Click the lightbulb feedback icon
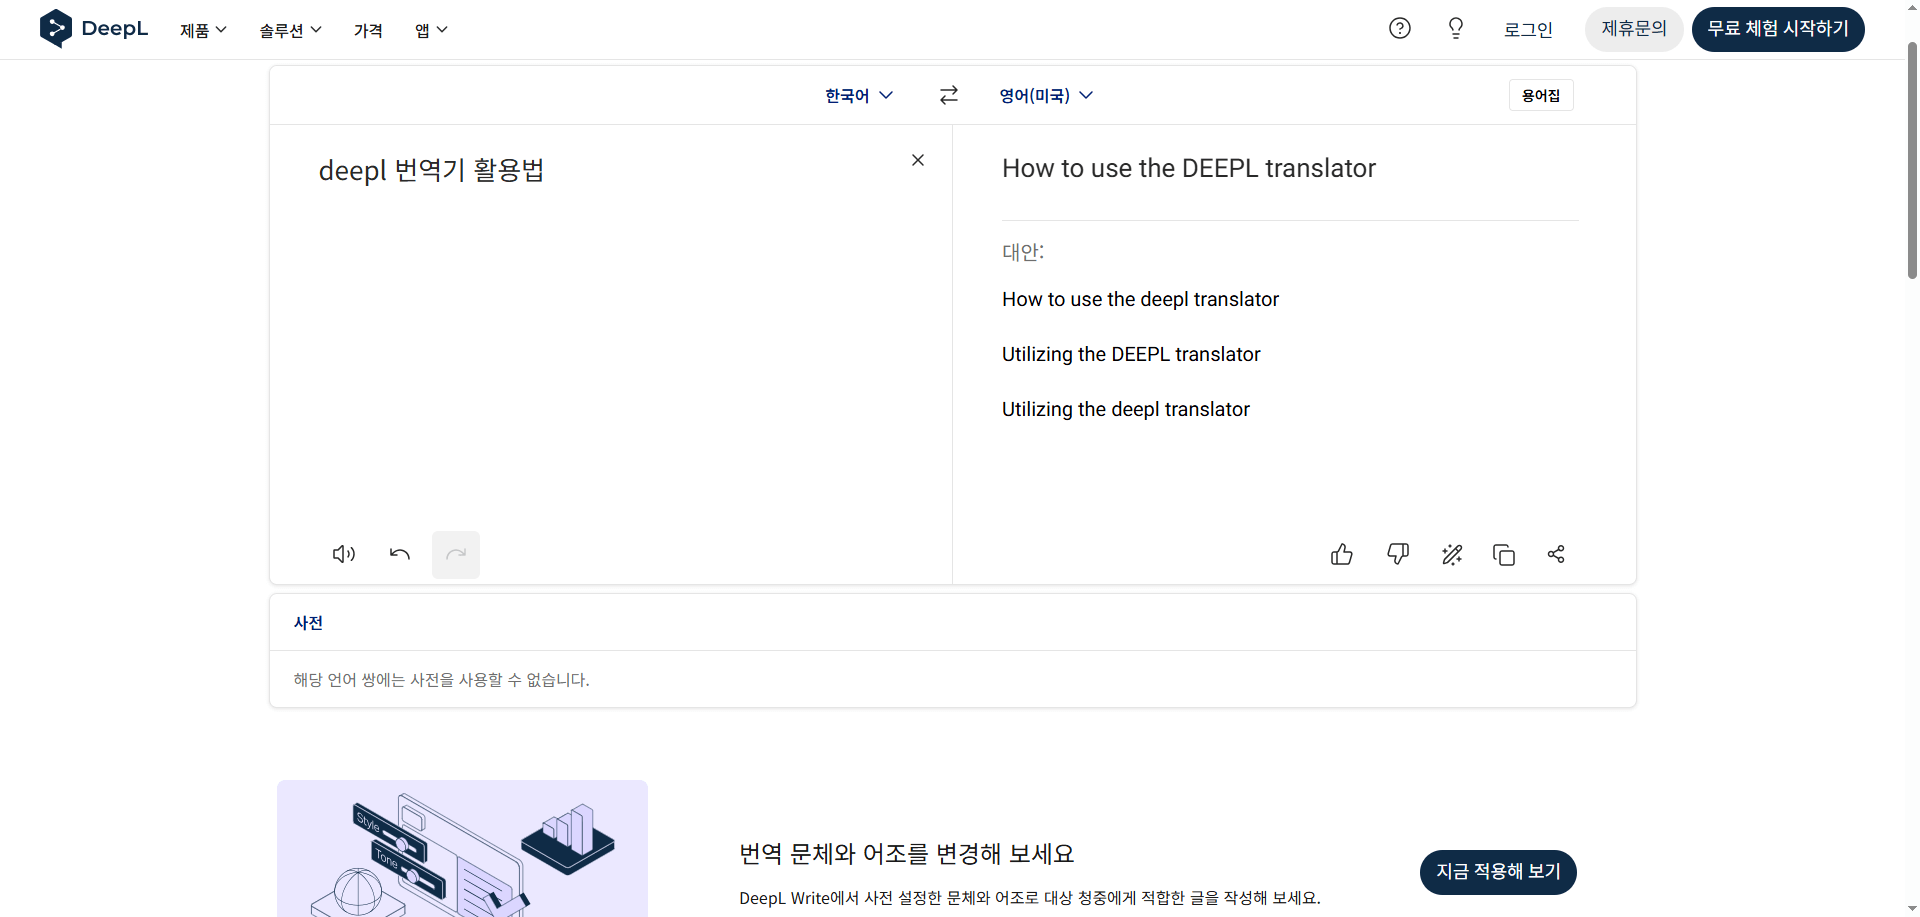This screenshot has height=917, width=1920. 1455,28
